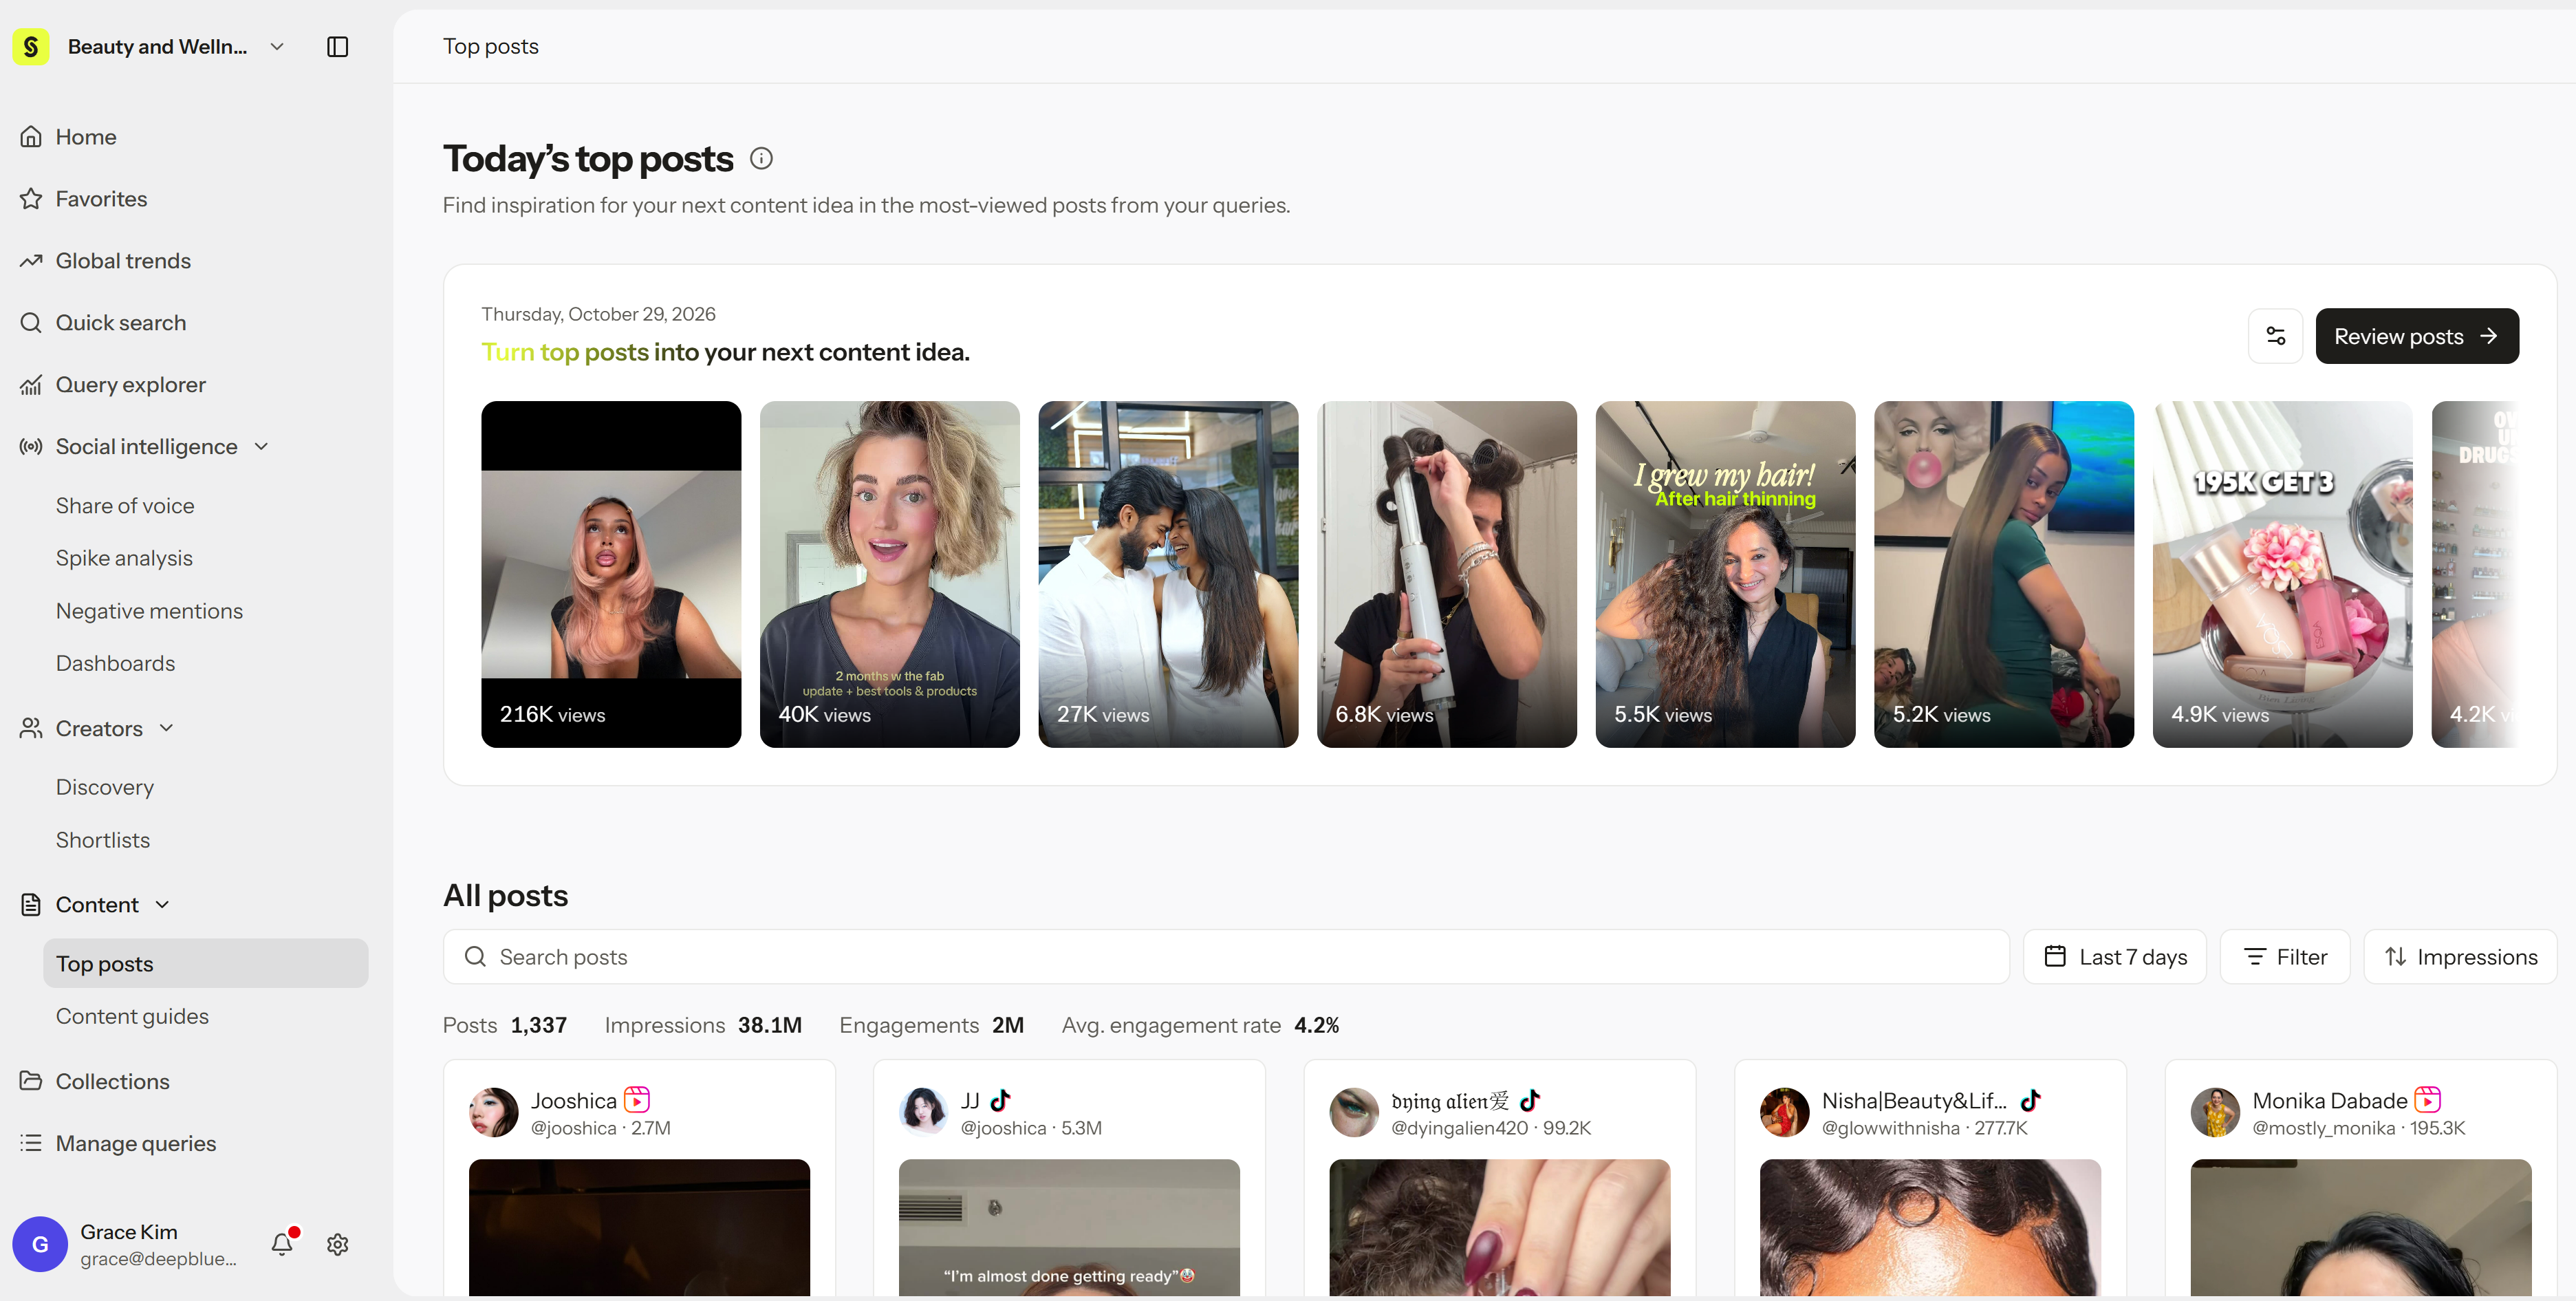Image resolution: width=2576 pixels, height=1301 pixels.
Task: Click the Engagements 2M statistic
Action: pyautogui.click(x=931, y=1025)
